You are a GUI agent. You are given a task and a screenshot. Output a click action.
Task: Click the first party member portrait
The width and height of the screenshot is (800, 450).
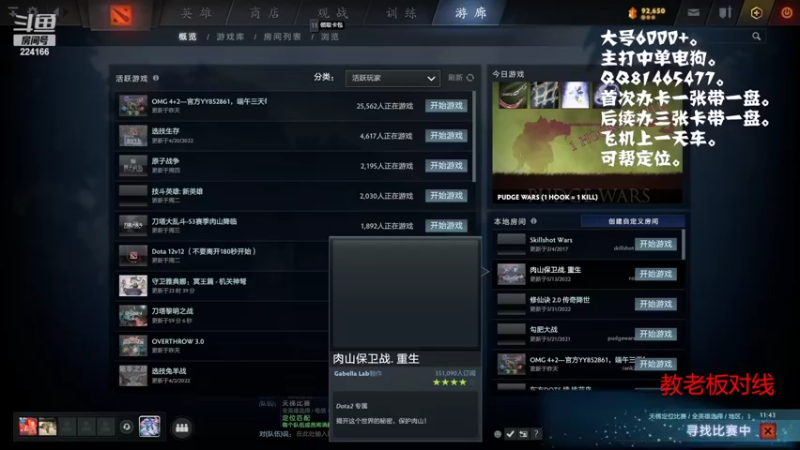click(x=28, y=426)
